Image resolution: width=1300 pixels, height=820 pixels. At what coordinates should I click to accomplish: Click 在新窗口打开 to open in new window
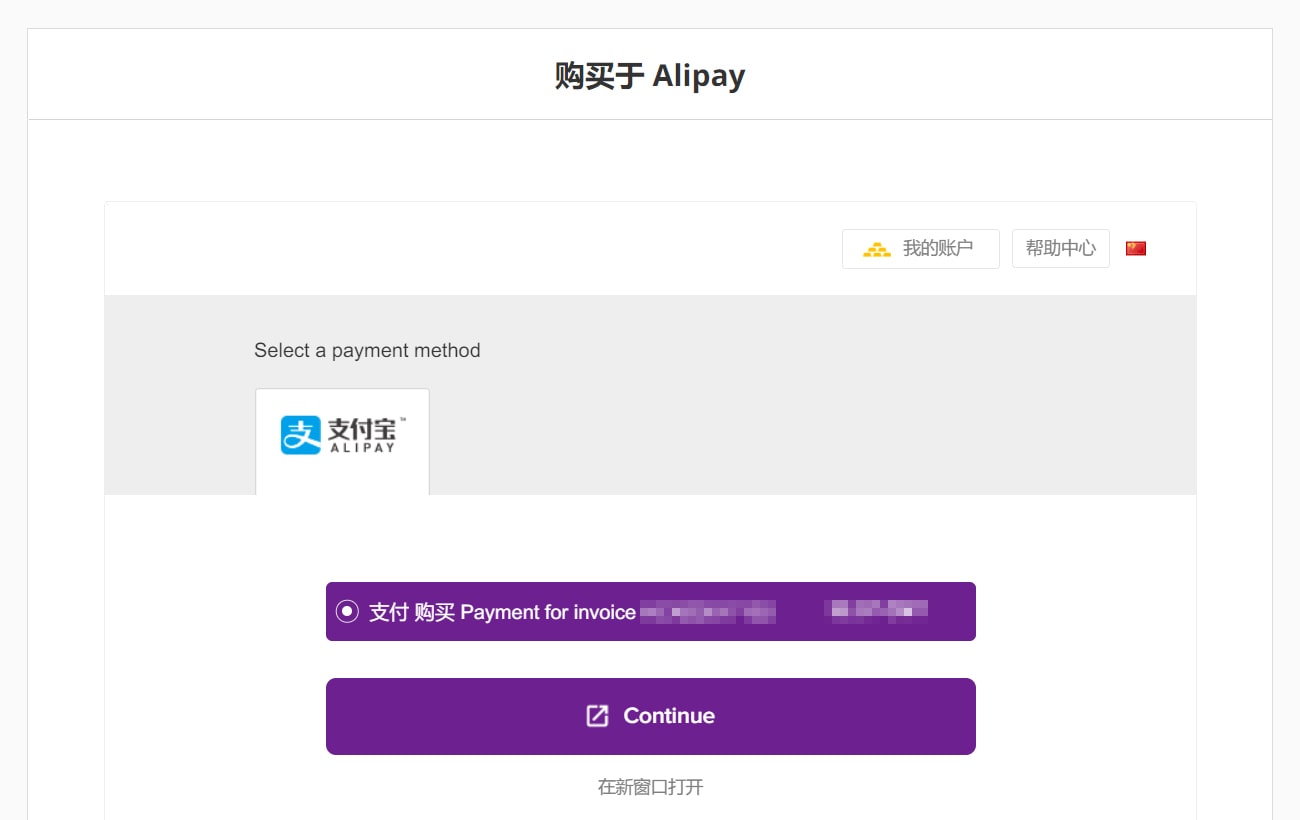click(649, 787)
